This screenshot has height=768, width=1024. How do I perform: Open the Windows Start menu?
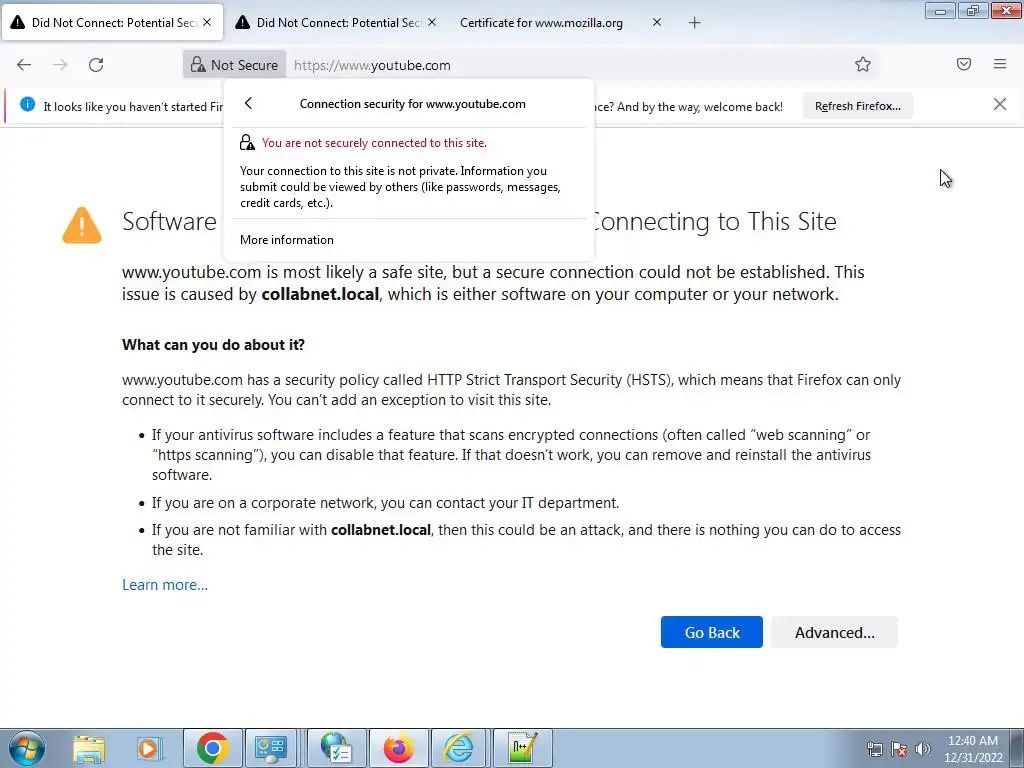[27, 748]
